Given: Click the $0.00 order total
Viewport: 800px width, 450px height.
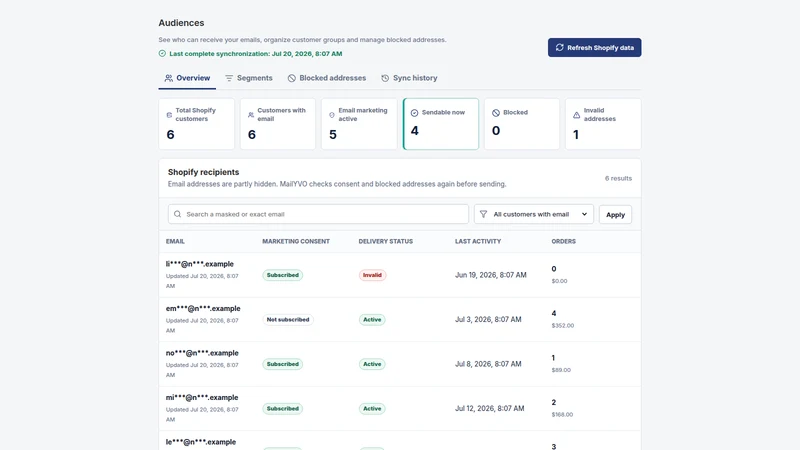Looking at the screenshot, I should click(x=559, y=281).
